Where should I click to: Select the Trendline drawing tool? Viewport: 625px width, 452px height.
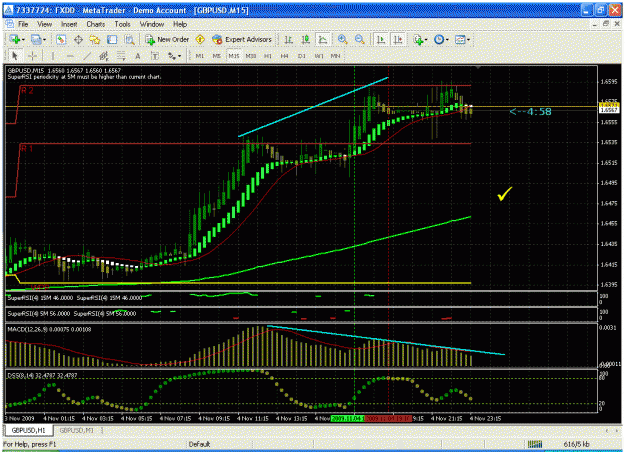click(87, 56)
